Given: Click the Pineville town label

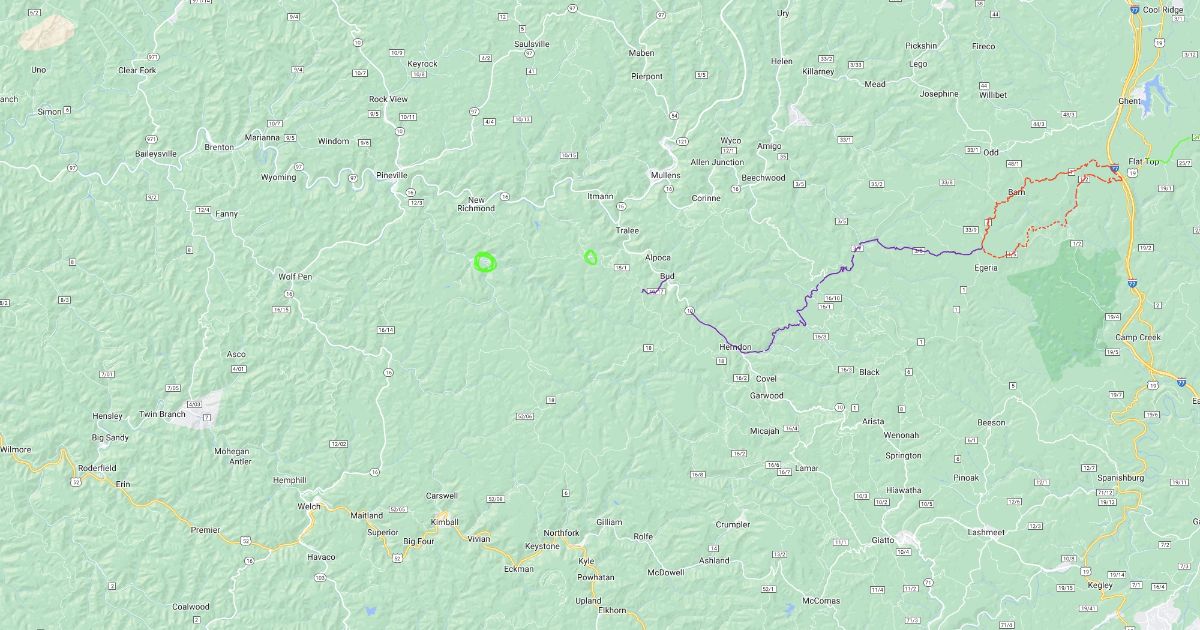Looking at the screenshot, I should 391,175.
